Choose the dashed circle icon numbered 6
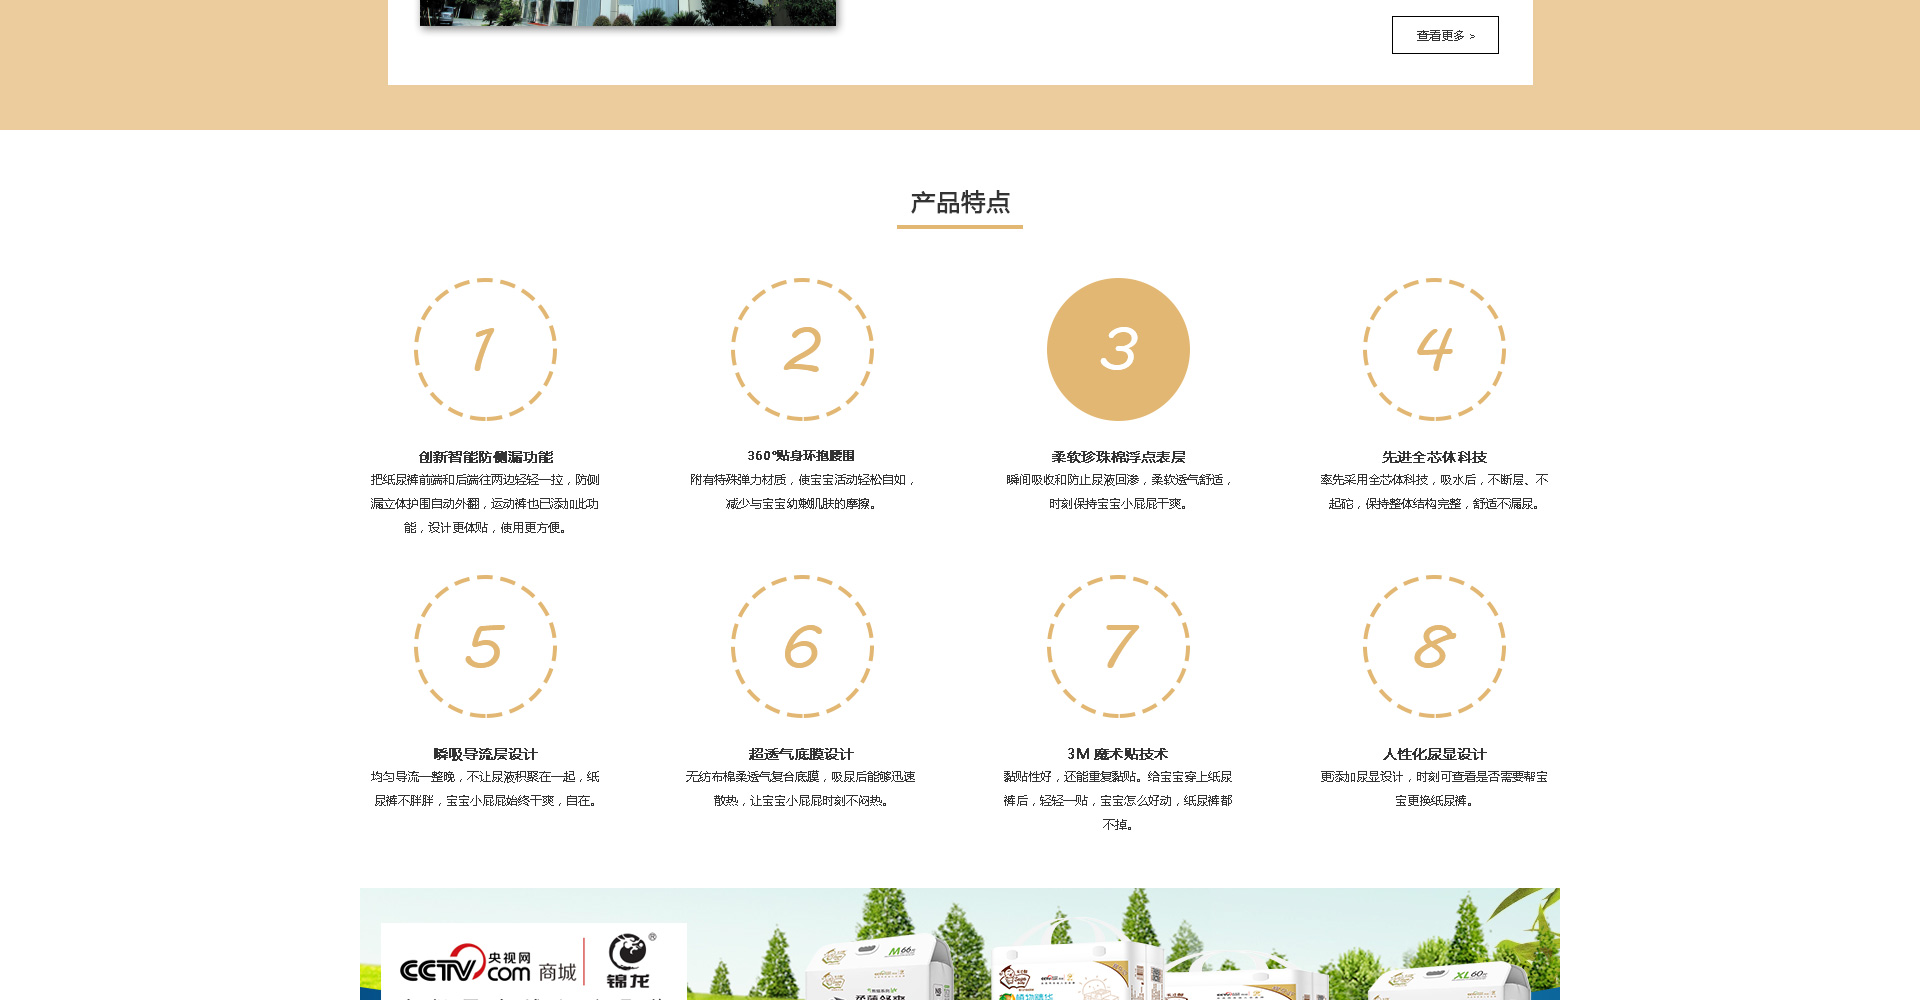Image resolution: width=1920 pixels, height=1000 pixels. [802, 646]
